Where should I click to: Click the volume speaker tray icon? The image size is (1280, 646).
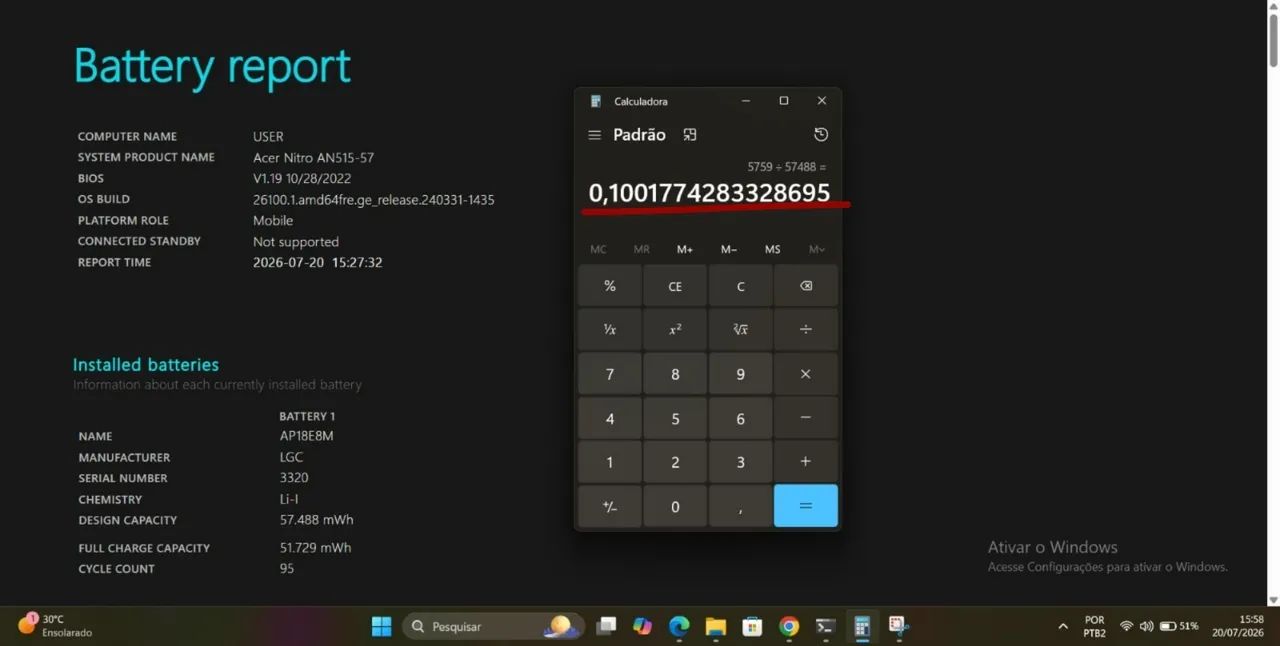[1146, 626]
